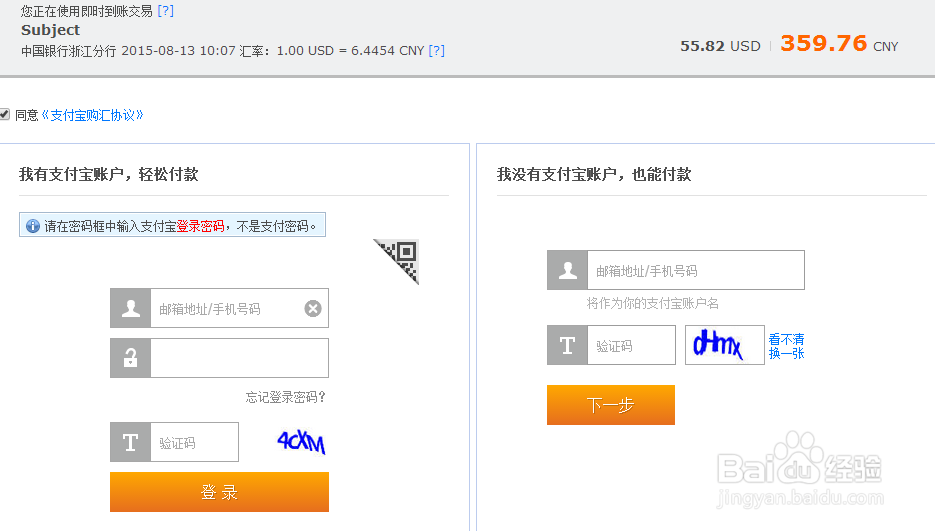Click the orange 登录 button

coord(219,492)
